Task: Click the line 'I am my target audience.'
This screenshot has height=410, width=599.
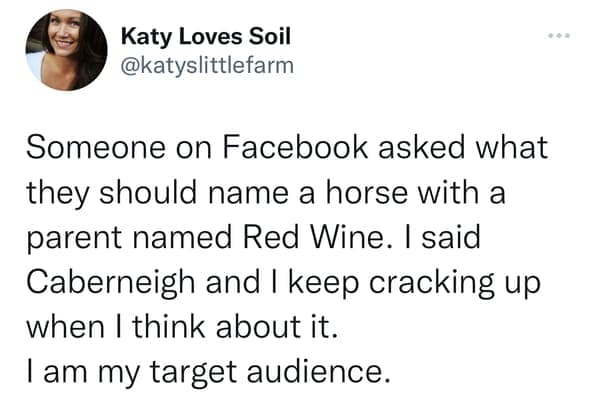Action: pyautogui.click(x=209, y=373)
